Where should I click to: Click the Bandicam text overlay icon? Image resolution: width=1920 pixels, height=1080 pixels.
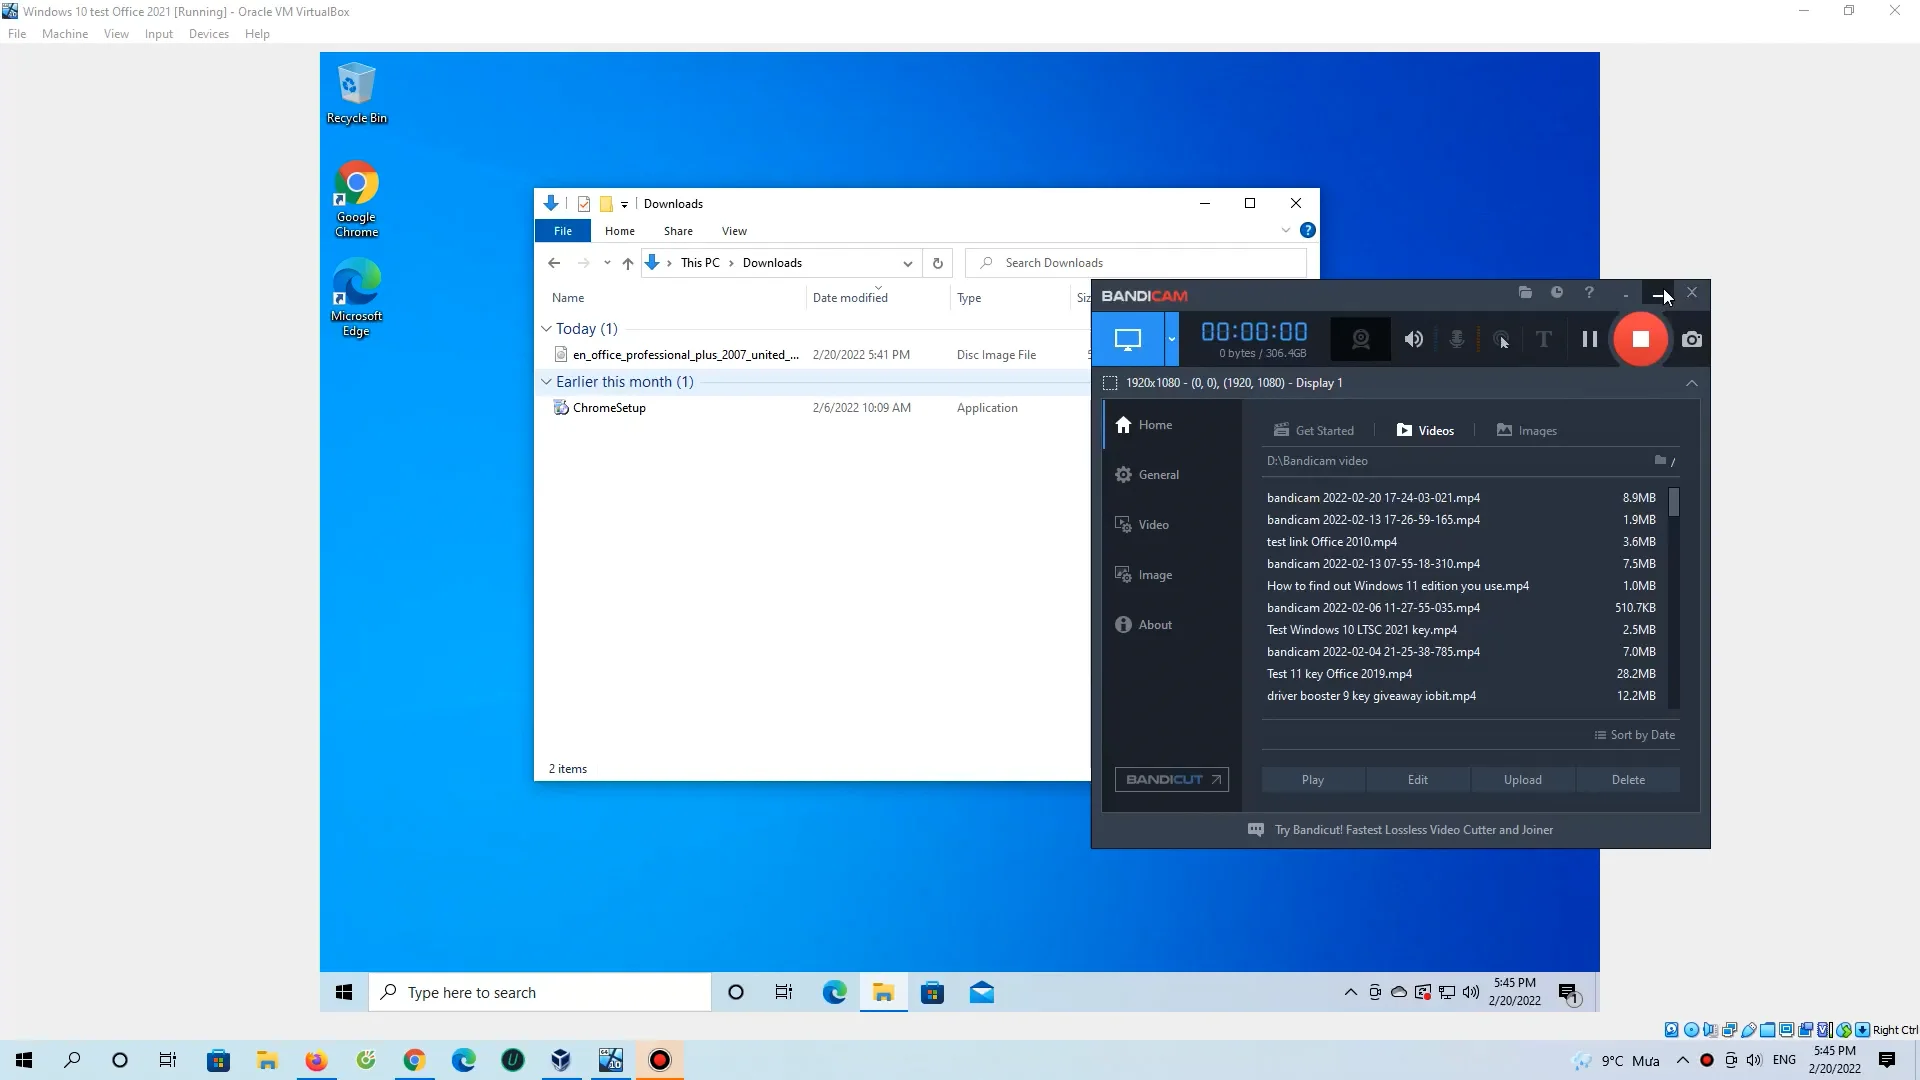pos(1543,340)
